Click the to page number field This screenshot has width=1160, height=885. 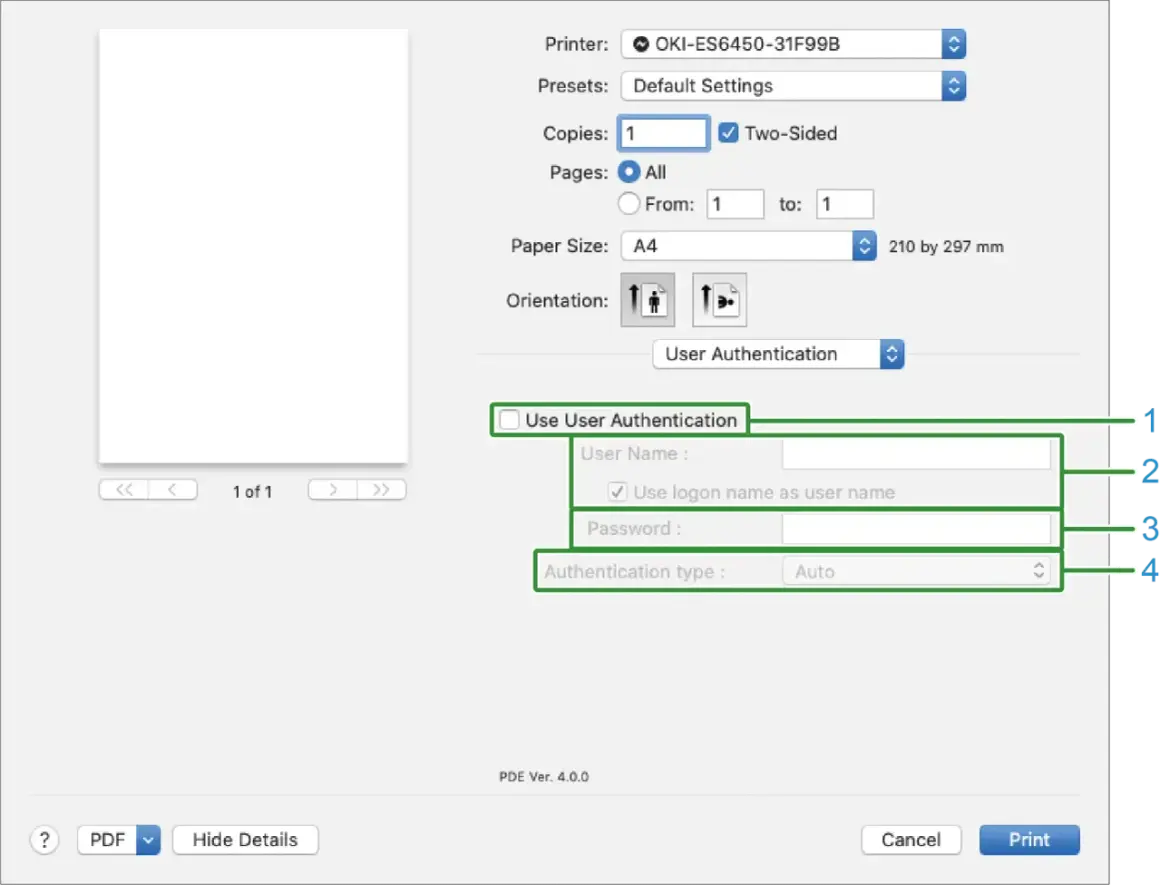coord(845,203)
